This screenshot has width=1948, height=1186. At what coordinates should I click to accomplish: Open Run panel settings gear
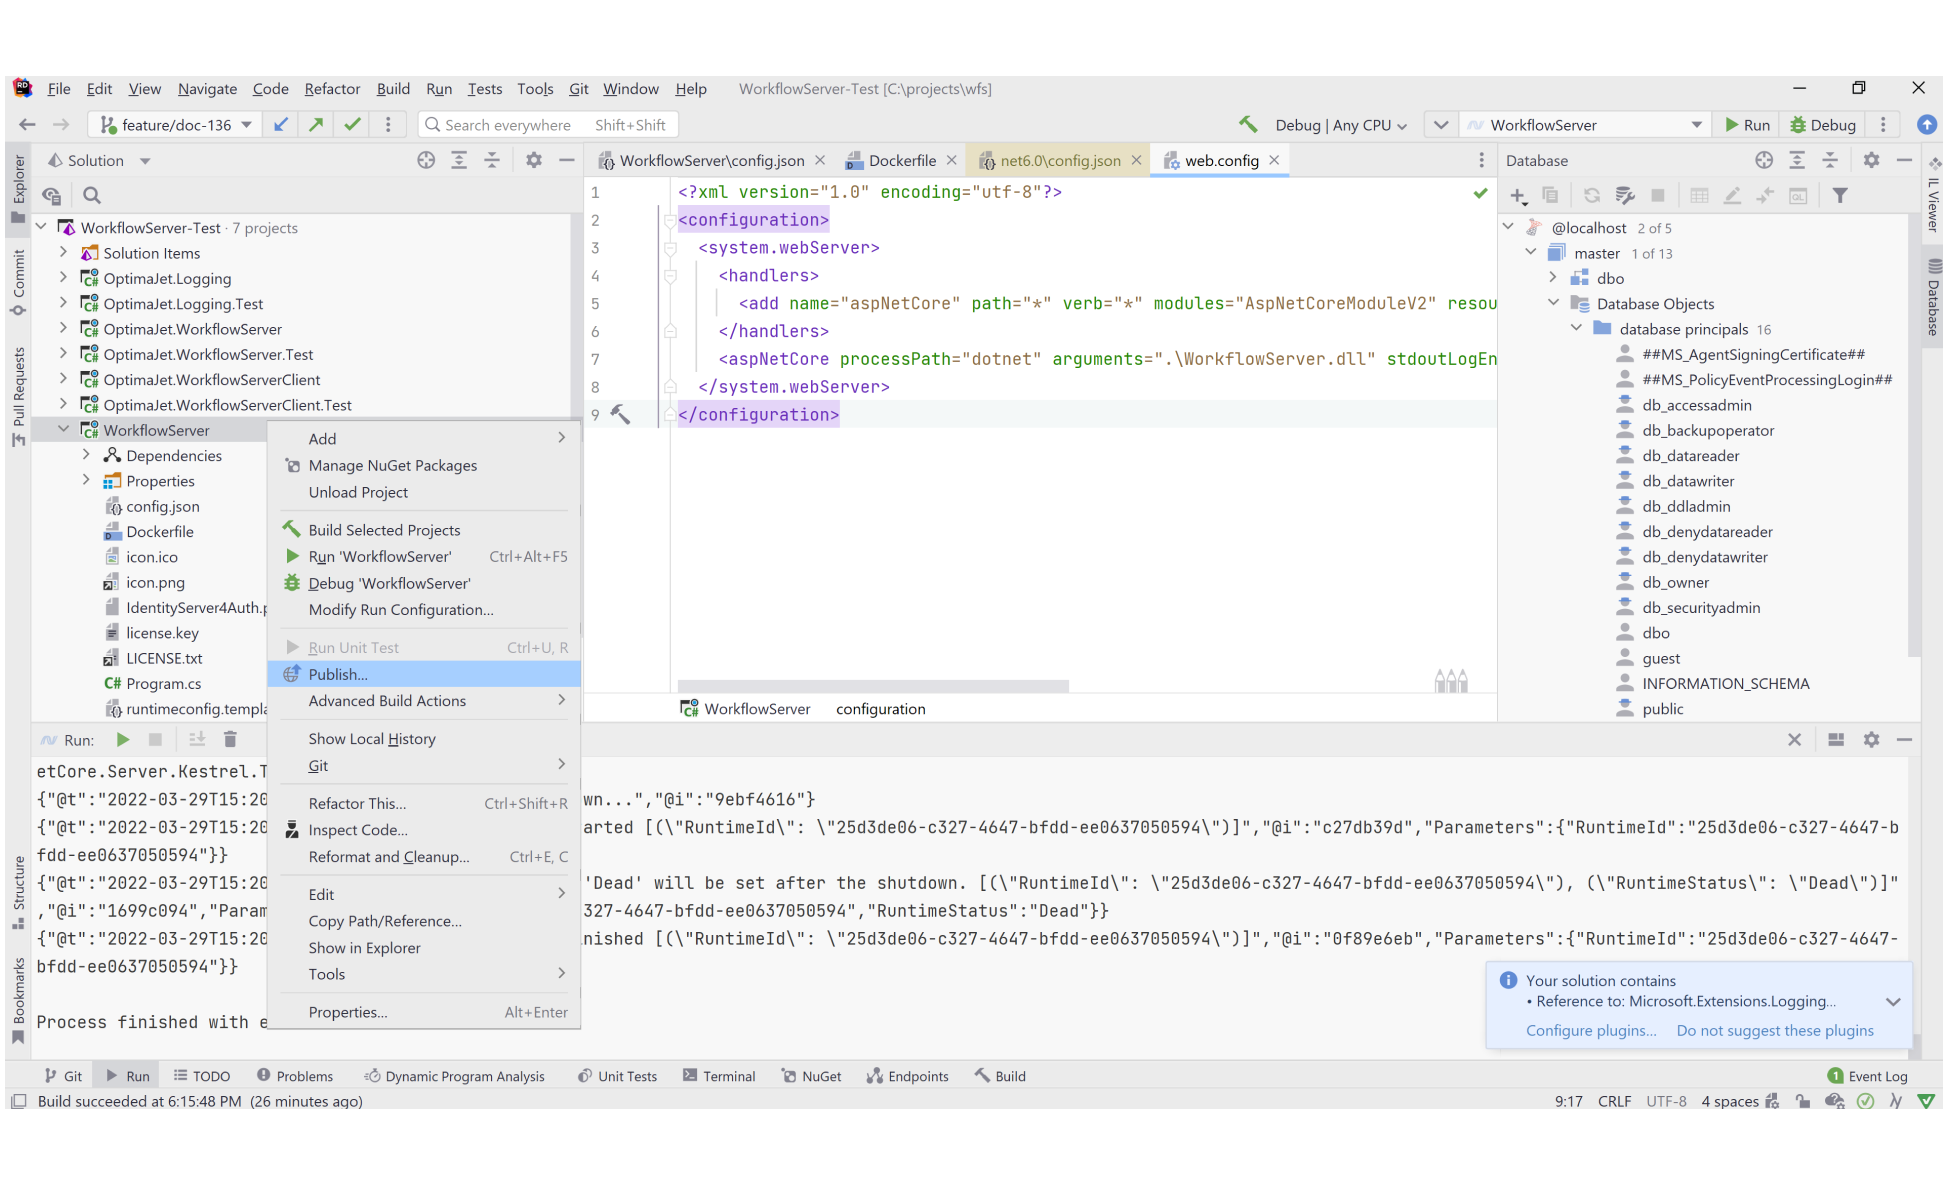1872,739
